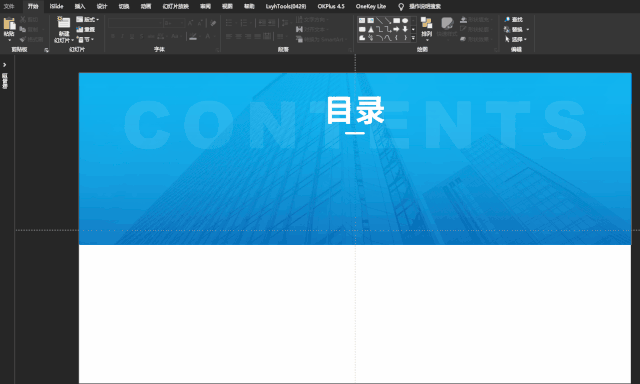Click the Find magnifier button
Screen dimensions: 640x384
(x=513, y=20)
